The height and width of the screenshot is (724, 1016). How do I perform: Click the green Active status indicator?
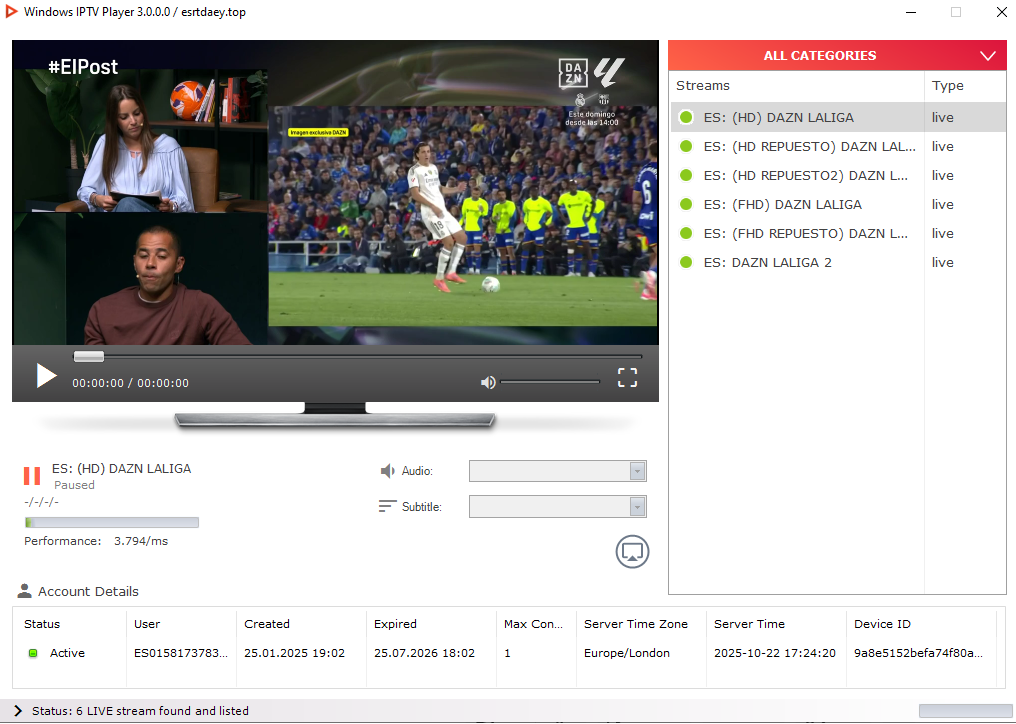pos(33,653)
